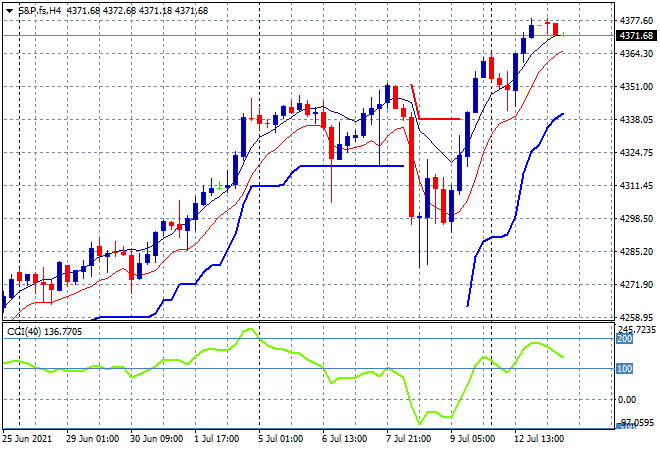This screenshot has height=450, width=660.
Task: Select the S&P.fs,H4 chart title text
Action: point(40,11)
